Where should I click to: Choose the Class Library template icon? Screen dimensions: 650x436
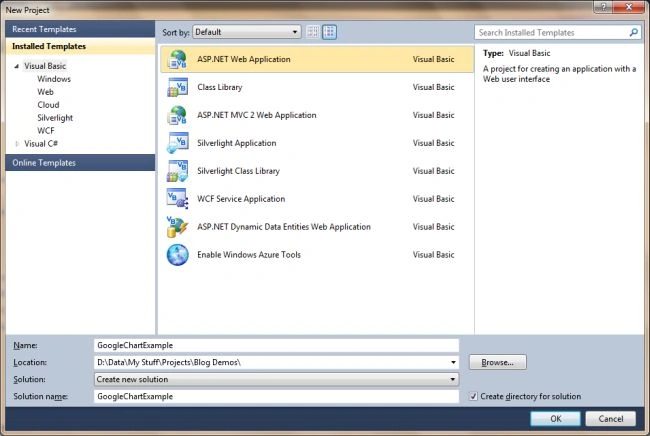coord(177,87)
